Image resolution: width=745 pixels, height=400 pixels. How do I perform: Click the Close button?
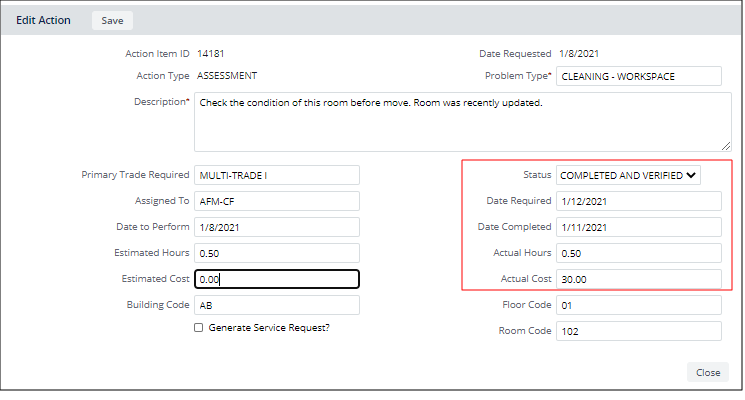click(708, 372)
